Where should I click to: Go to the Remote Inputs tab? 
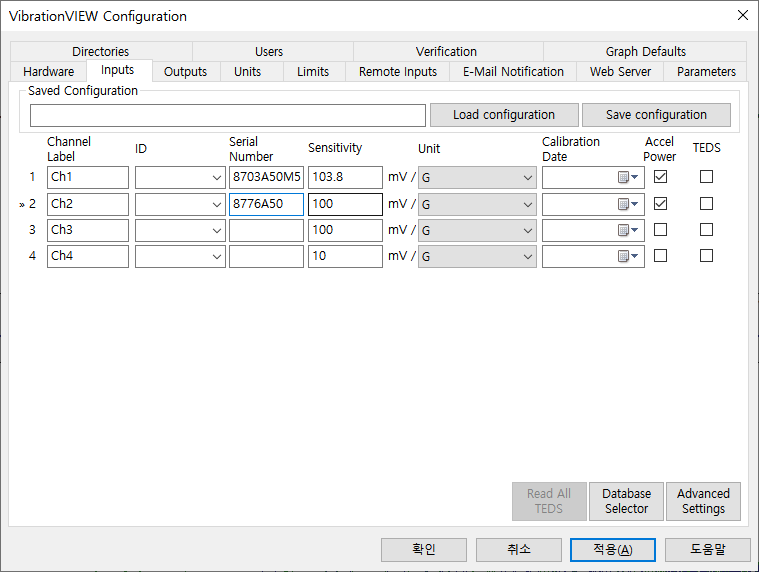coord(398,72)
